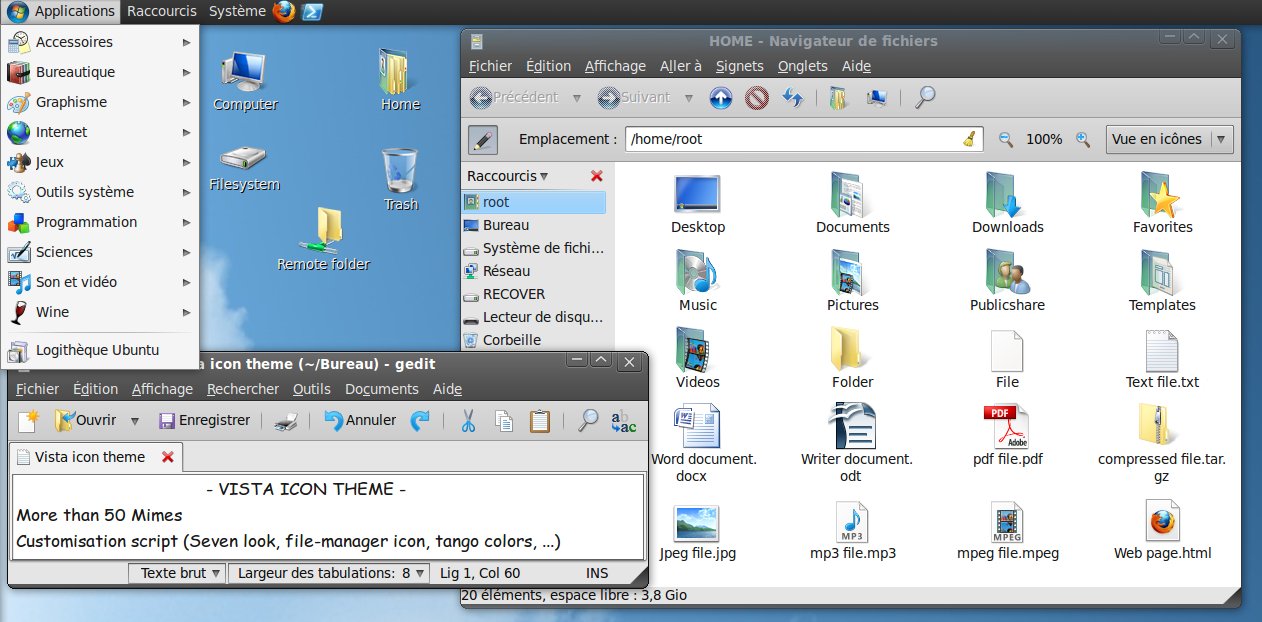This screenshot has height=622, width=1262.
Task: Click the Paste clipboard icon in gedit
Action: click(540, 421)
